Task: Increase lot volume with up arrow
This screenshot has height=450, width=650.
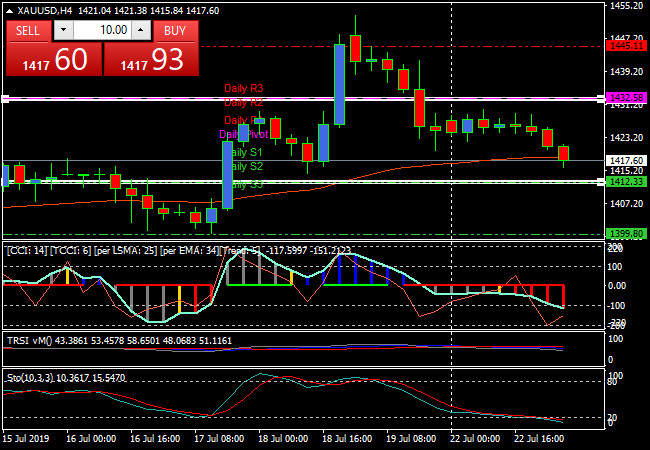Action: pyautogui.click(x=140, y=30)
